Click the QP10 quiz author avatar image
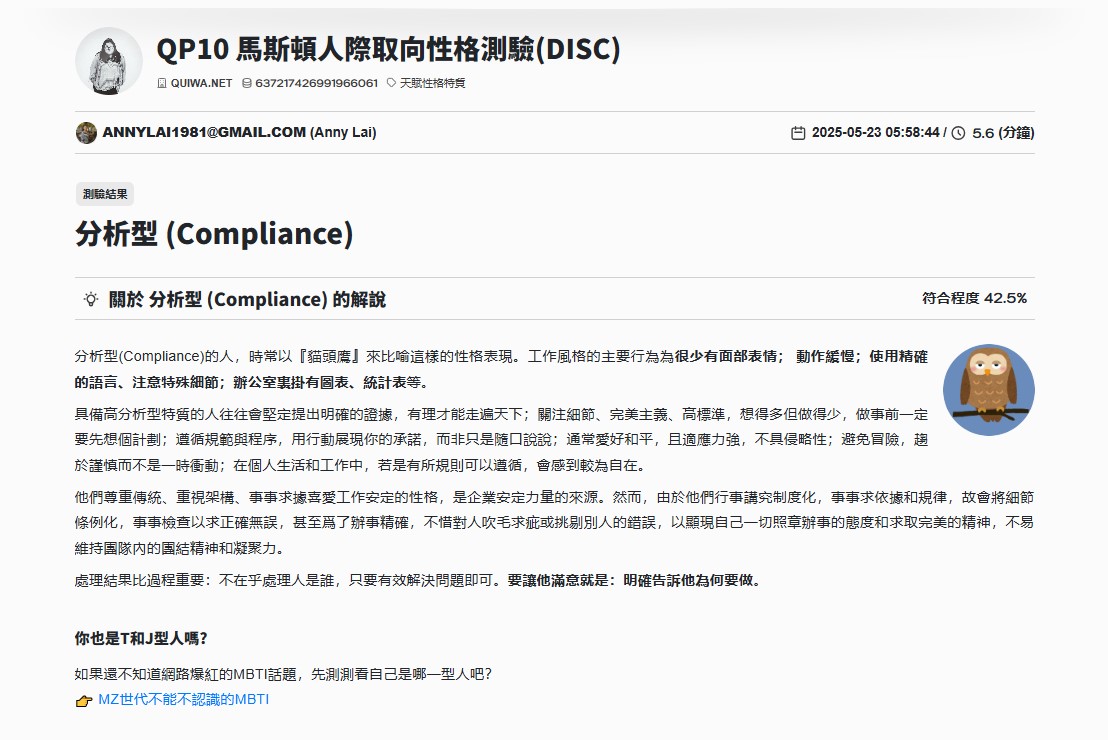Image resolution: width=1108 pixels, height=740 pixels. (109, 61)
